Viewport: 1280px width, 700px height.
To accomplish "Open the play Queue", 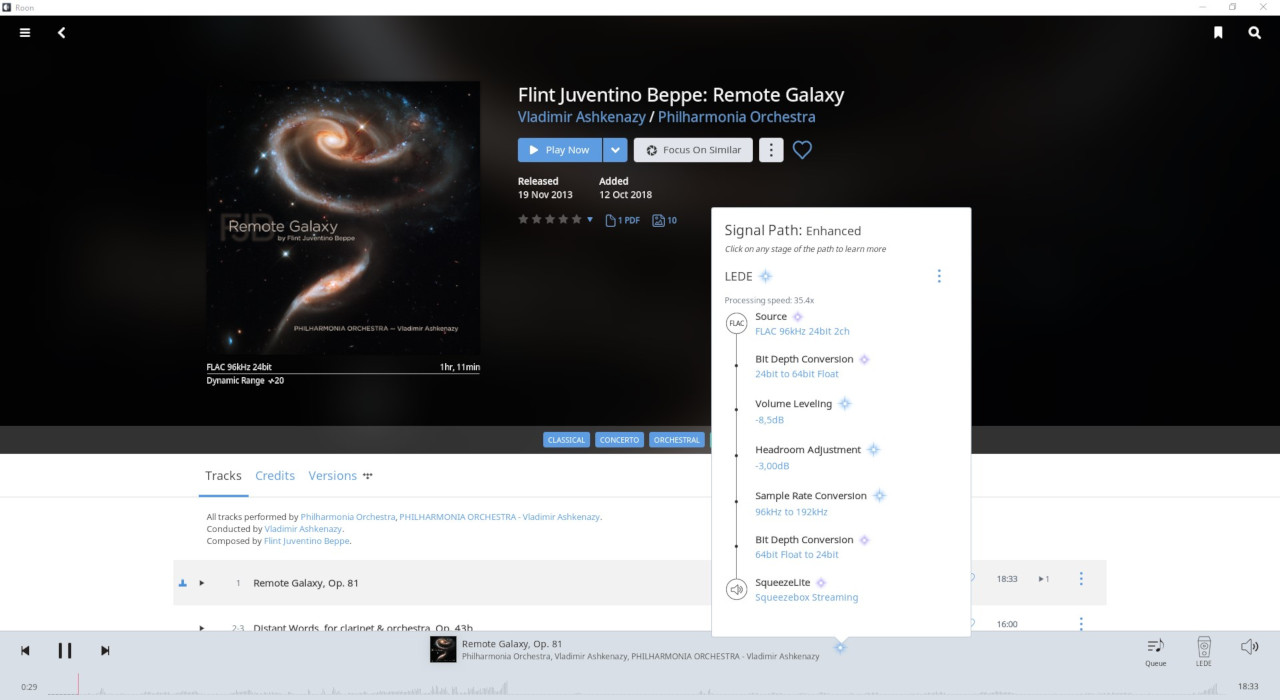I will 1155,651.
